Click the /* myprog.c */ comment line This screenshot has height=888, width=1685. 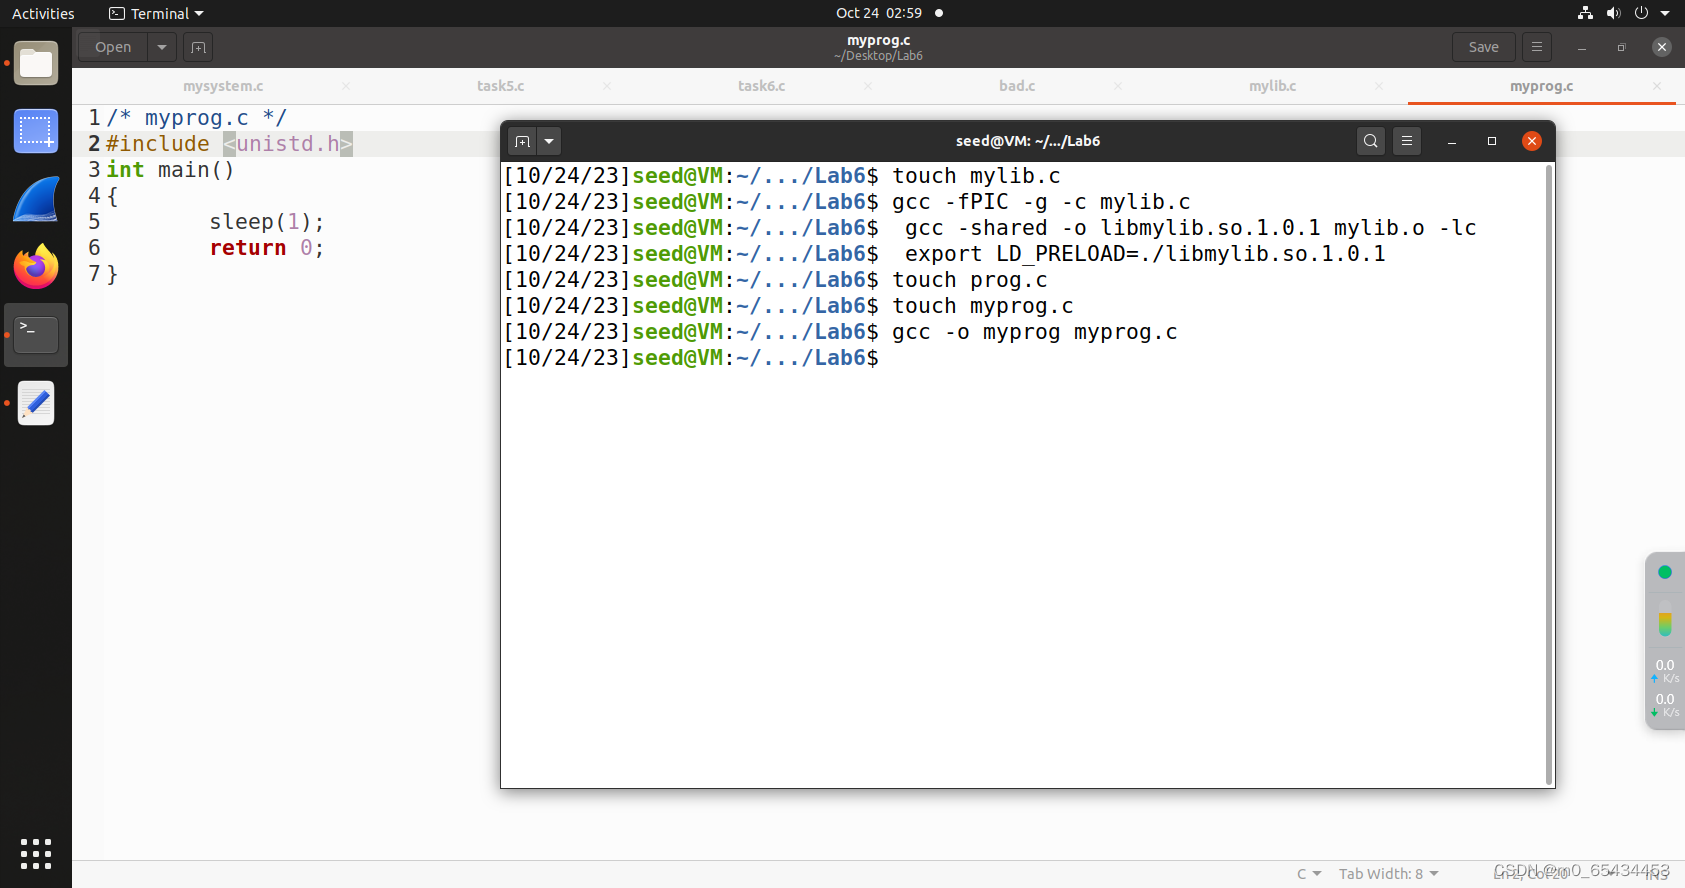coord(196,118)
